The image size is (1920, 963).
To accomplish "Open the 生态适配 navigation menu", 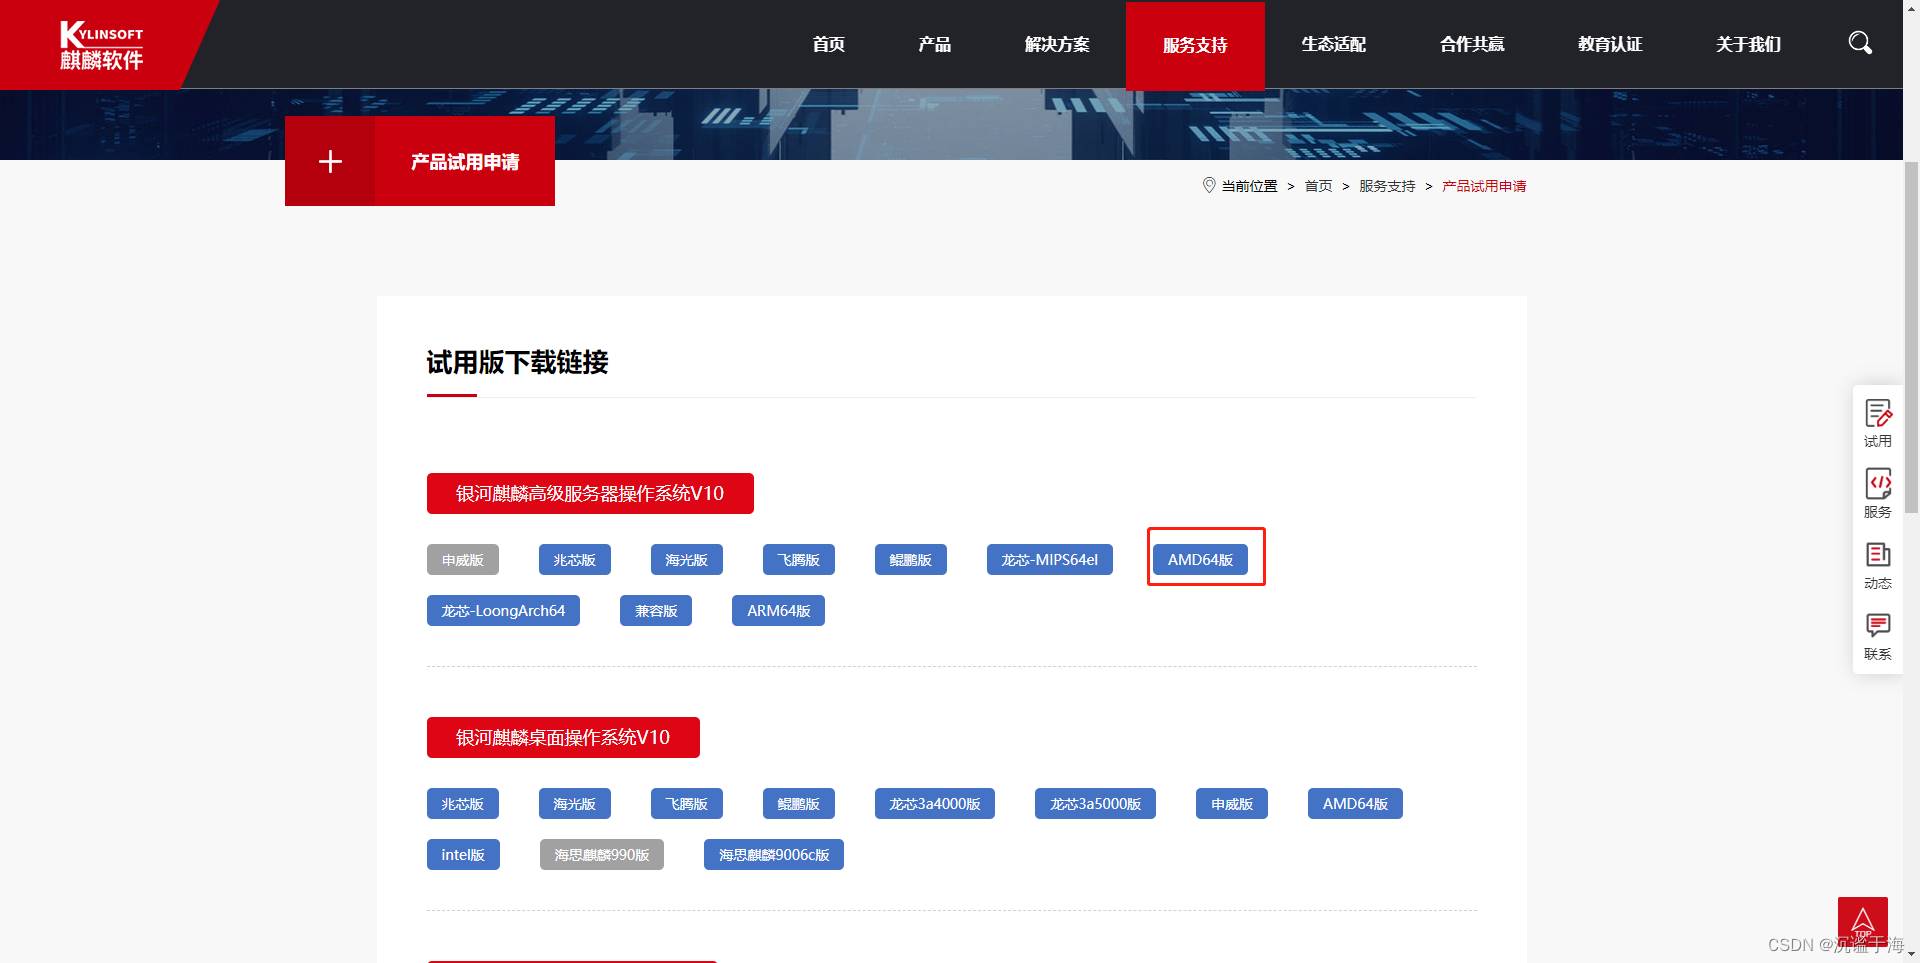I will coord(1333,45).
